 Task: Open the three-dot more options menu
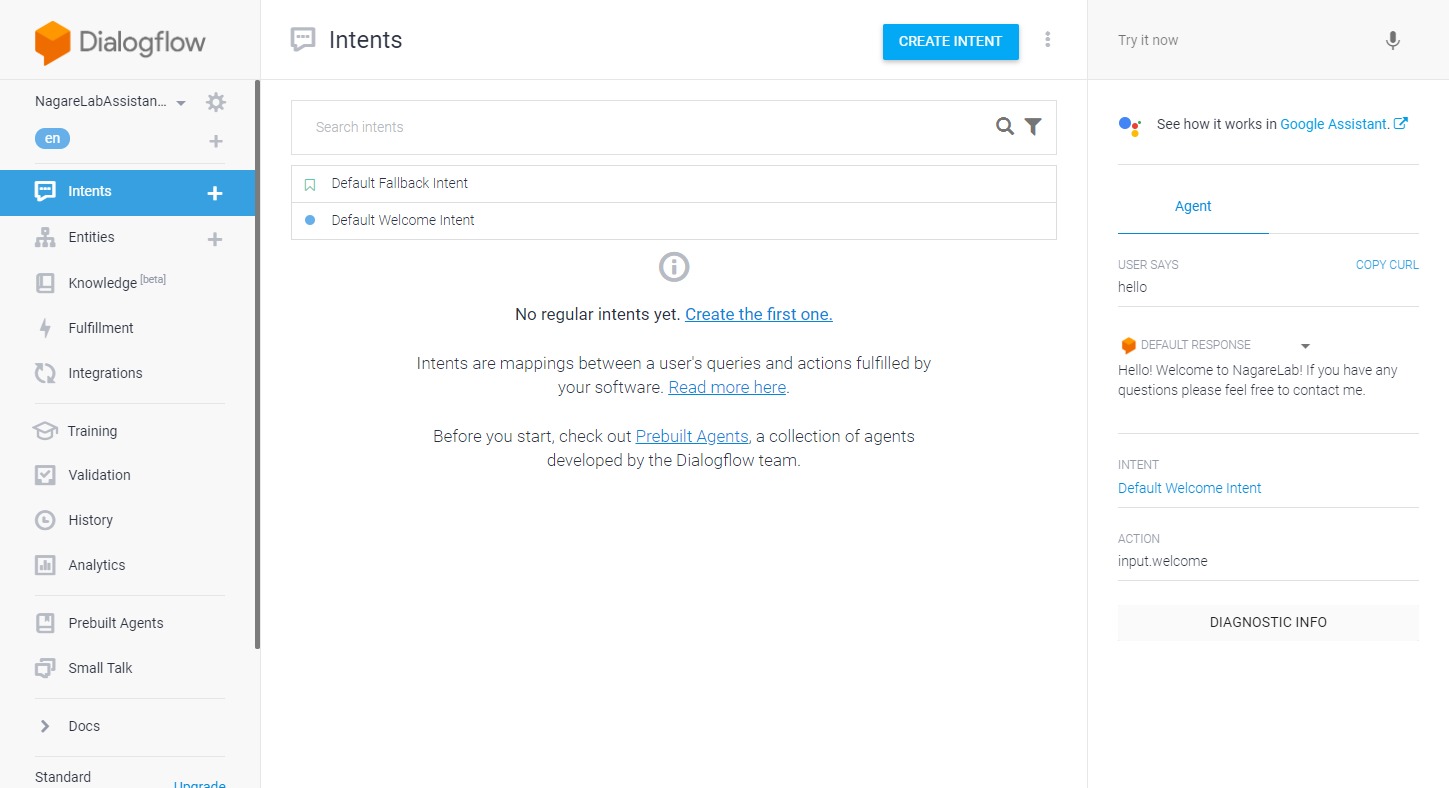point(1047,40)
